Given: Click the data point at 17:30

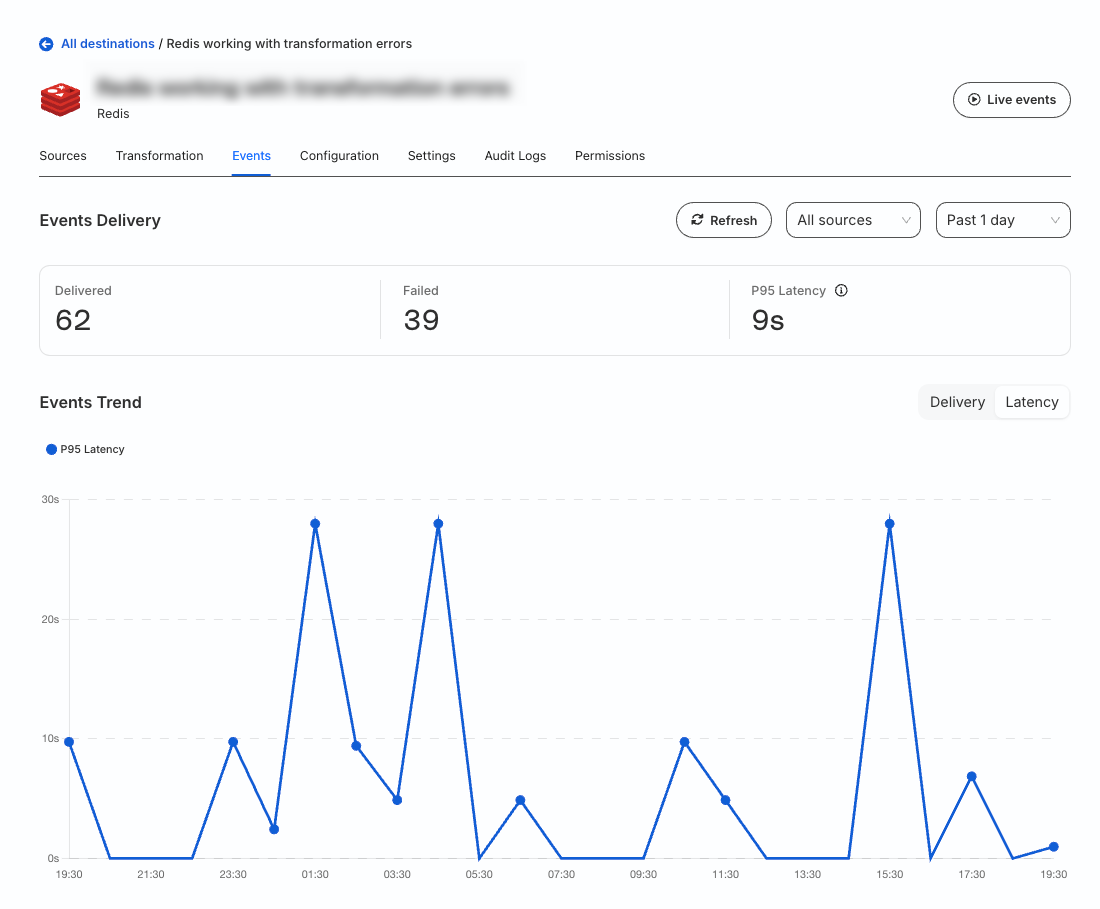Looking at the screenshot, I should pyautogui.click(x=972, y=776).
